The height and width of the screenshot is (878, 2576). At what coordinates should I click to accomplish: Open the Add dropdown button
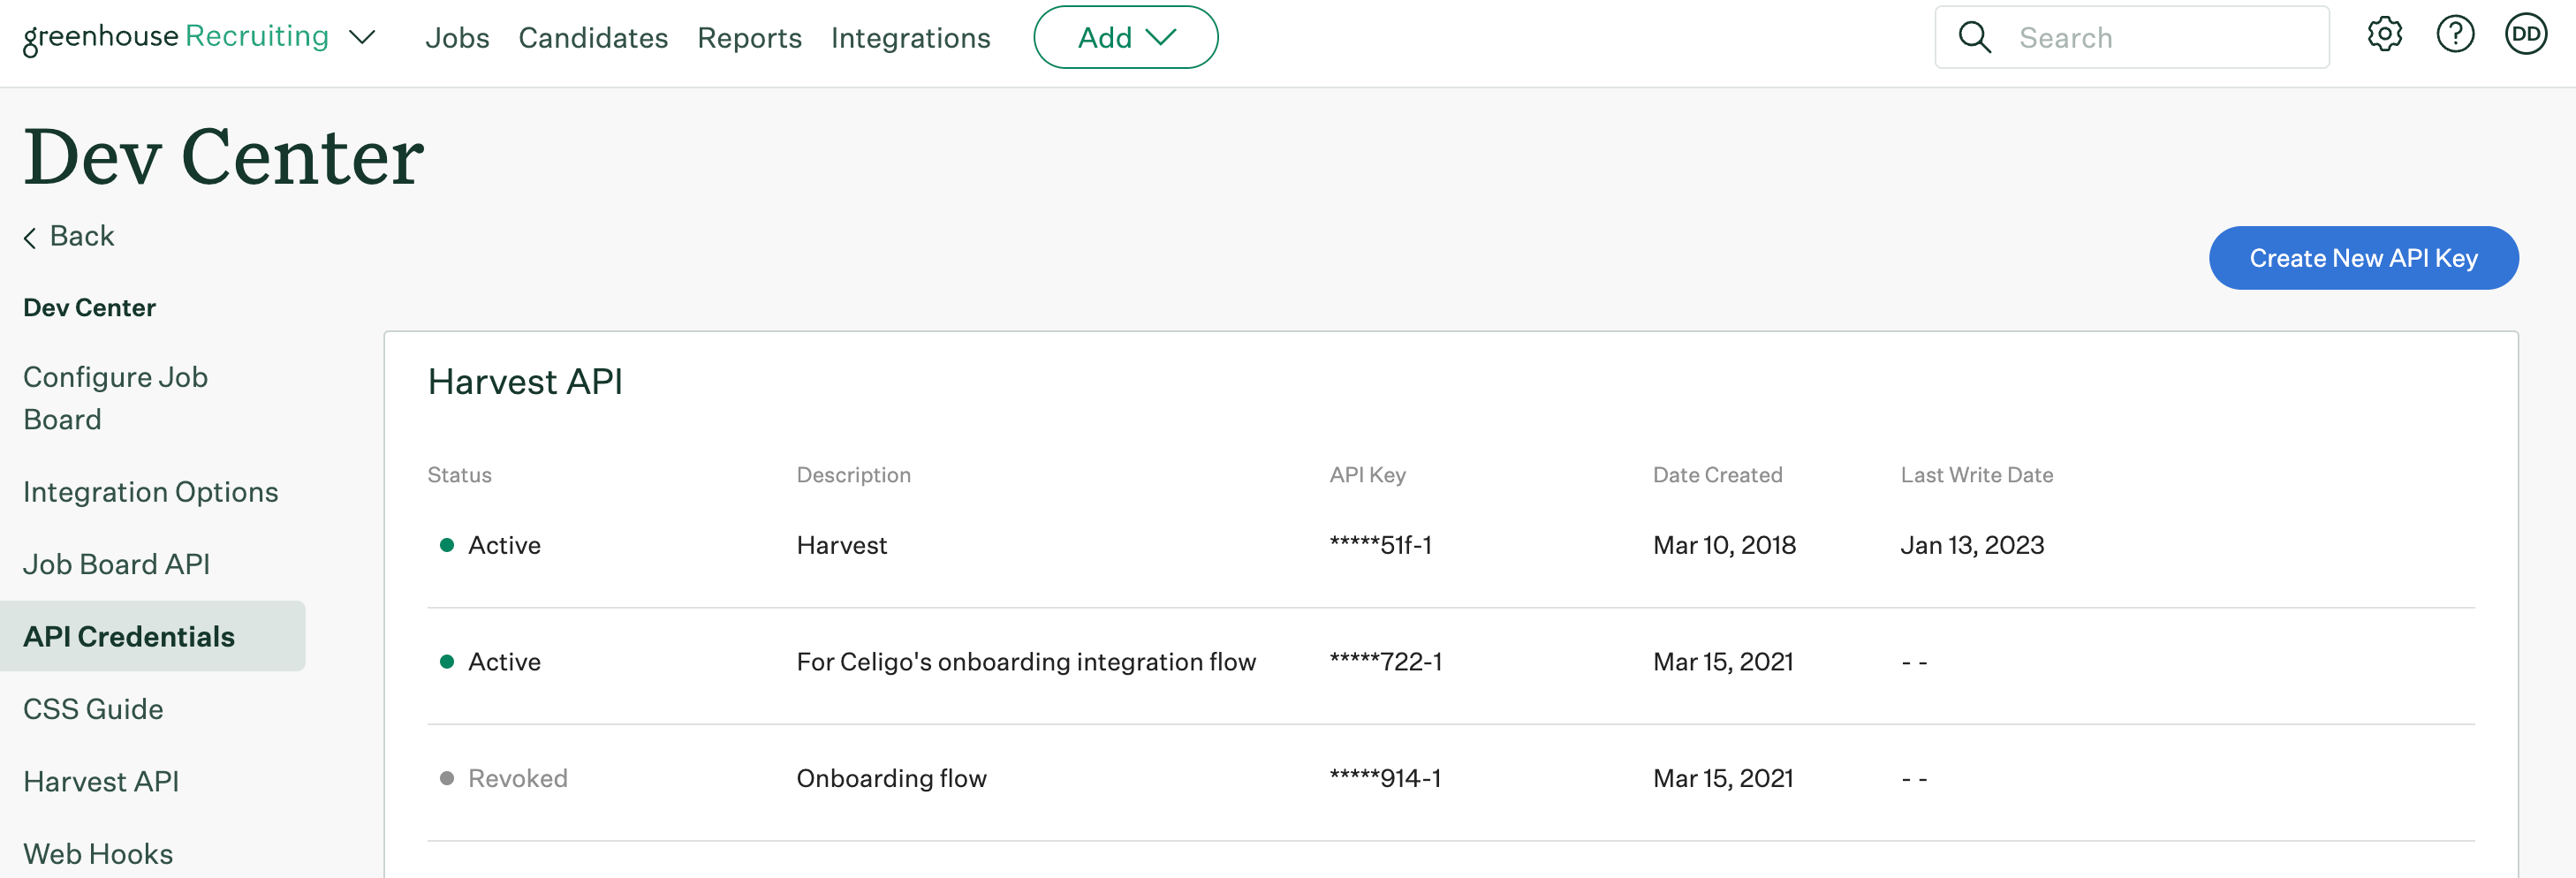point(1125,37)
